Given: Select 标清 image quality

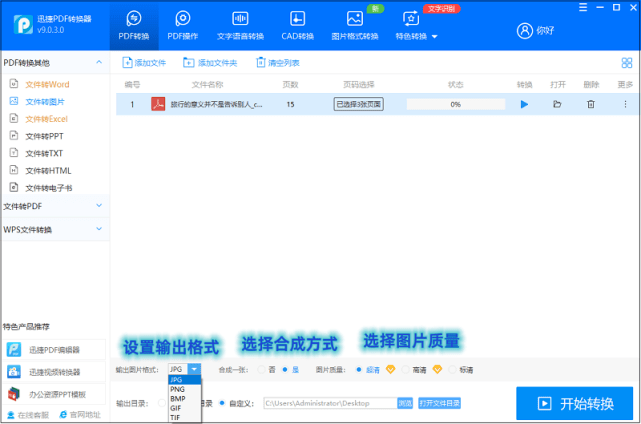Looking at the screenshot, I should click(452, 370).
